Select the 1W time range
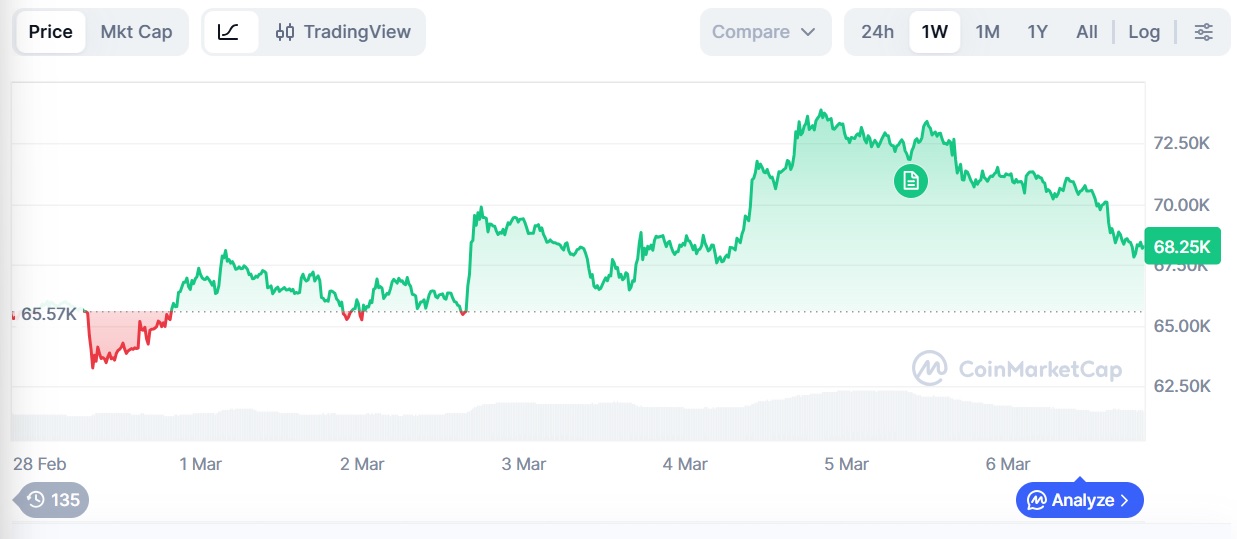 click(x=934, y=32)
